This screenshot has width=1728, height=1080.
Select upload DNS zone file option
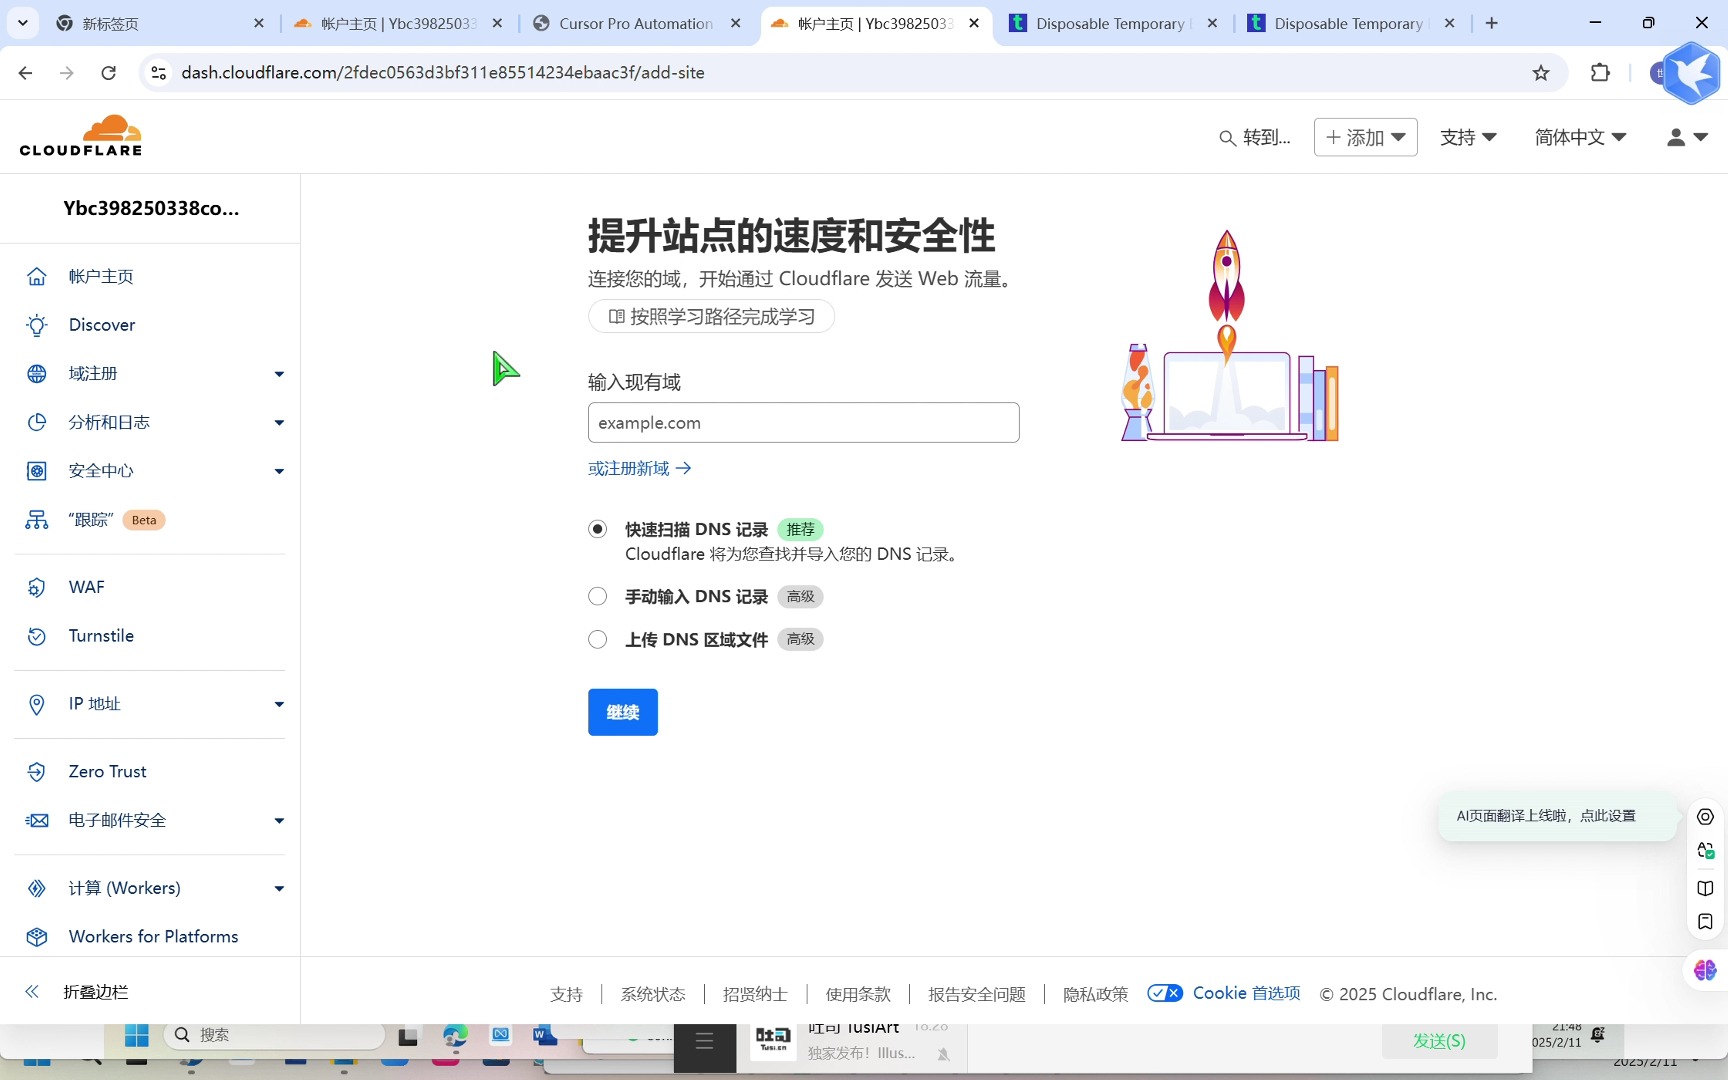597,640
